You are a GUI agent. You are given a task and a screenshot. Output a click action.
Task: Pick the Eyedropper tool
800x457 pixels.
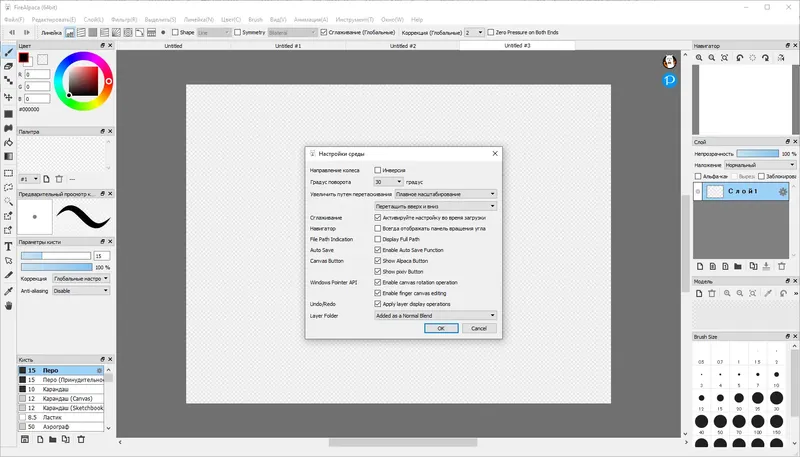pyautogui.click(x=8, y=291)
